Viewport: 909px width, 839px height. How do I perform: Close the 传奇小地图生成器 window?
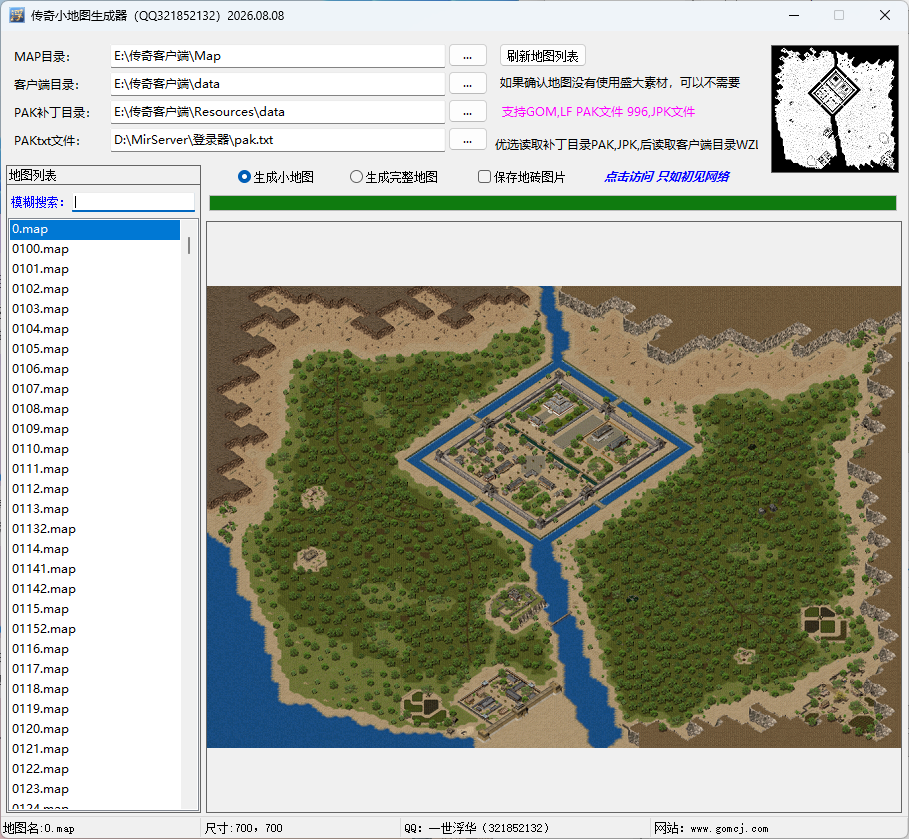coord(885,15)
